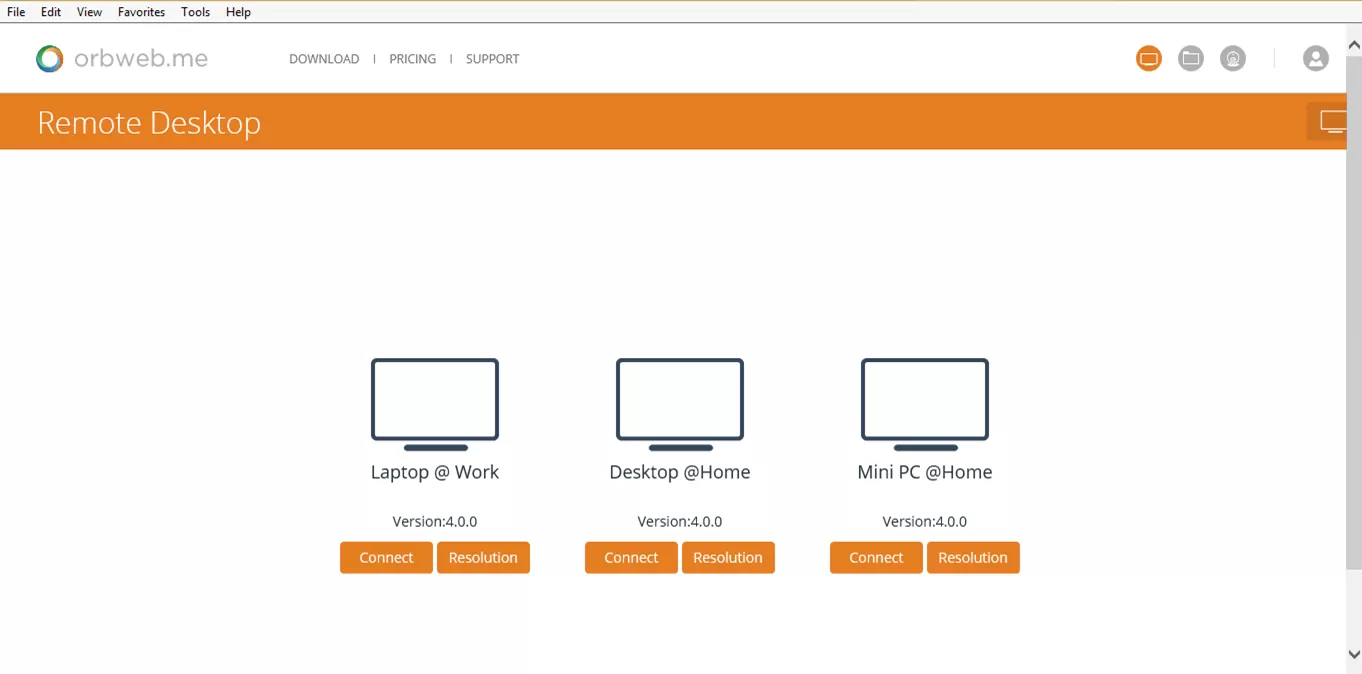Open the user account profile icon
Viewport: 1362px width, 674px height.
[1316, 59]
